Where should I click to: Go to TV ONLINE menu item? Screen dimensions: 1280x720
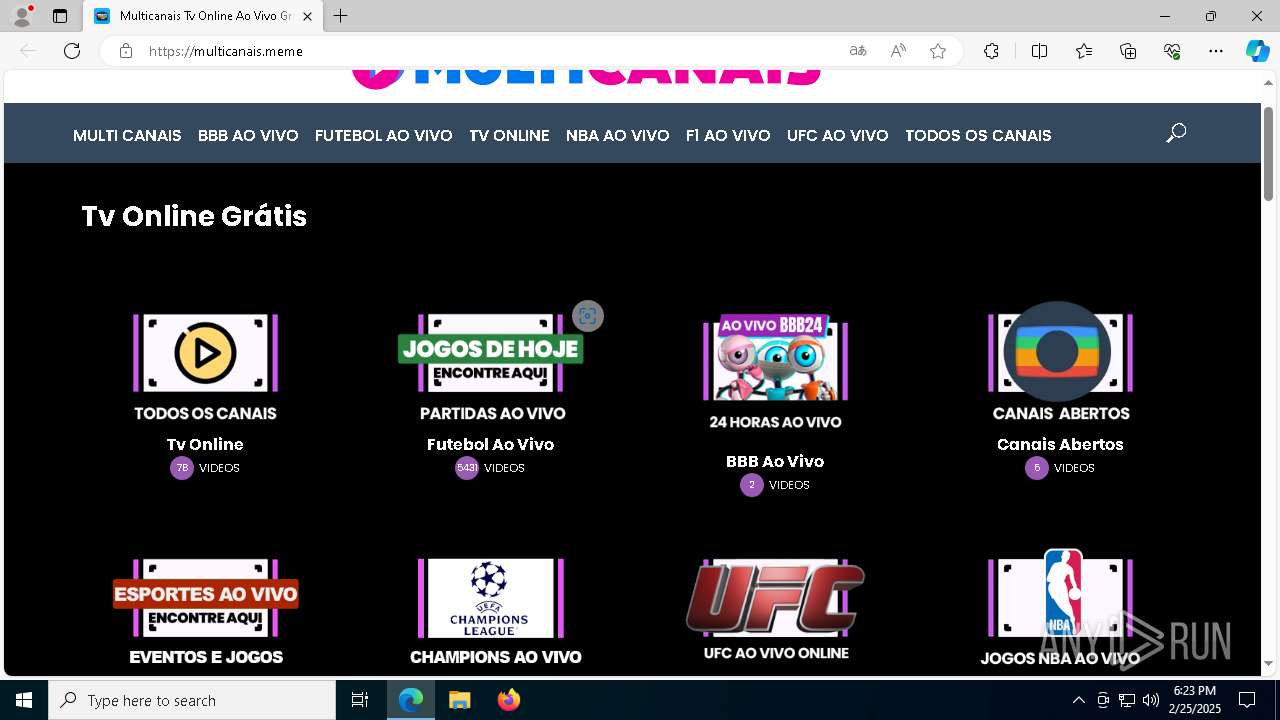(509, 135)
